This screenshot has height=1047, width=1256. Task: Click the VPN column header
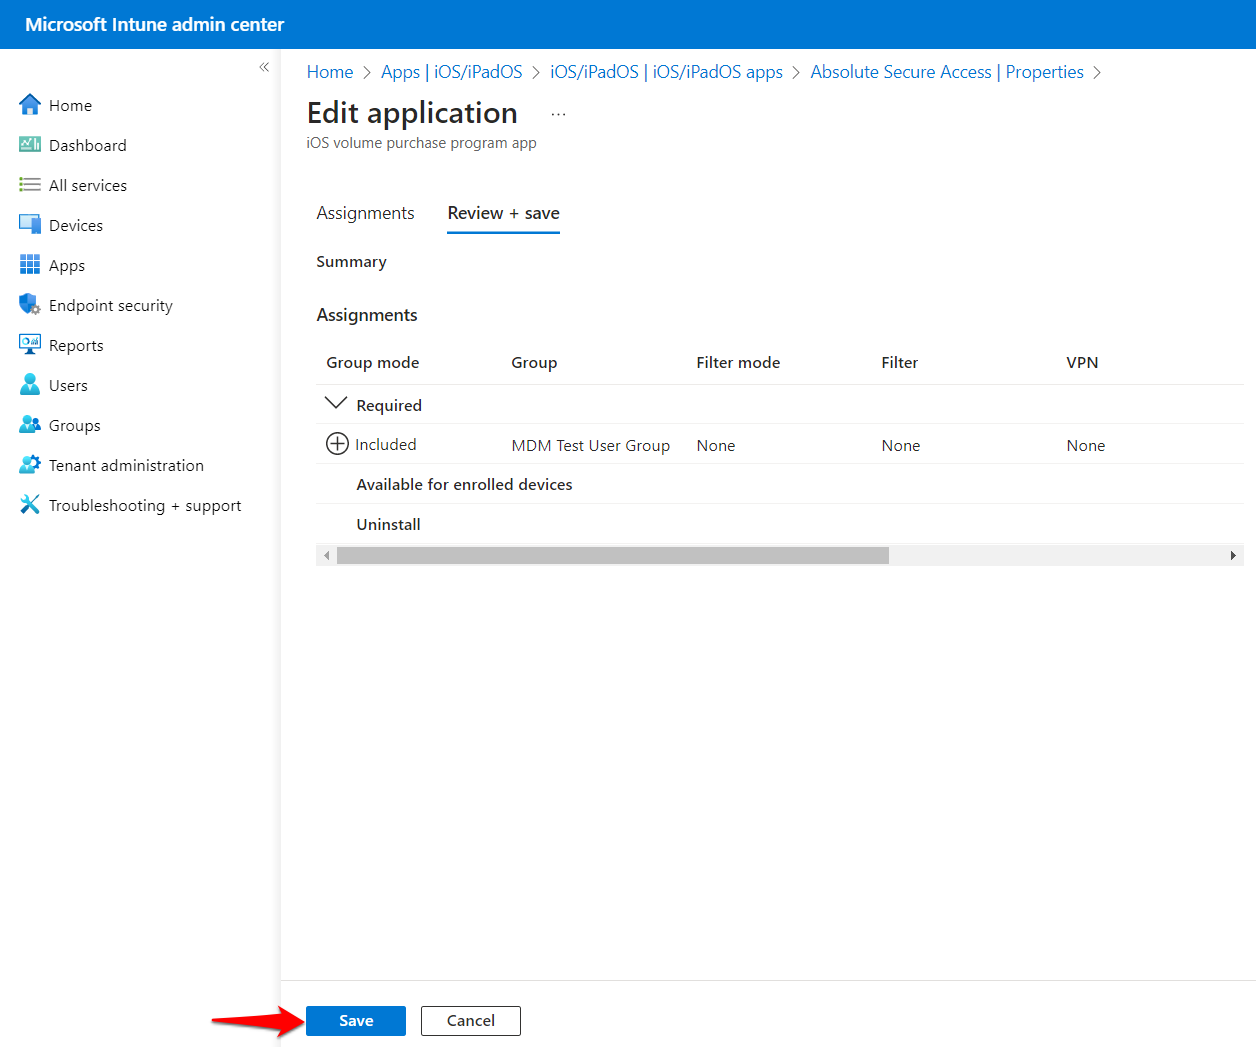coord(1082,363)
